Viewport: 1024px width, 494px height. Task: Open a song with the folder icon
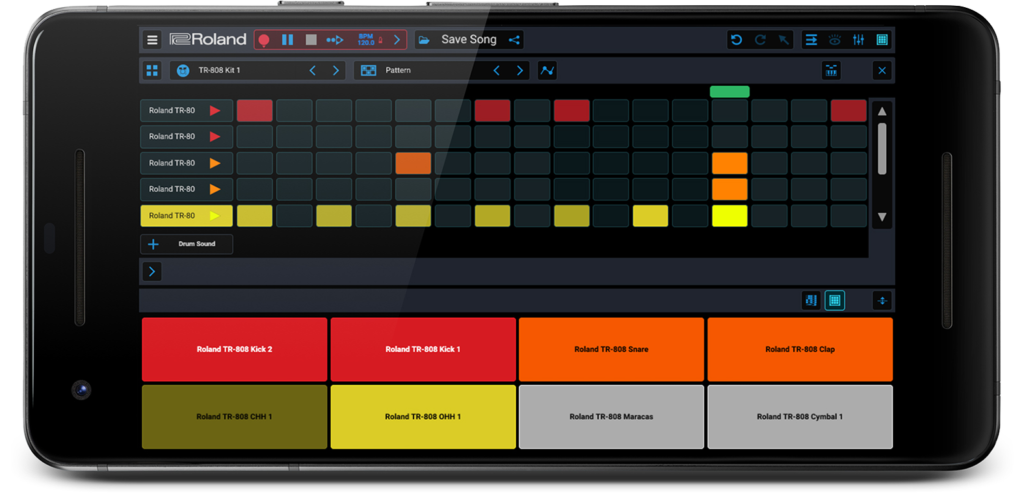[x=424, y=40]
